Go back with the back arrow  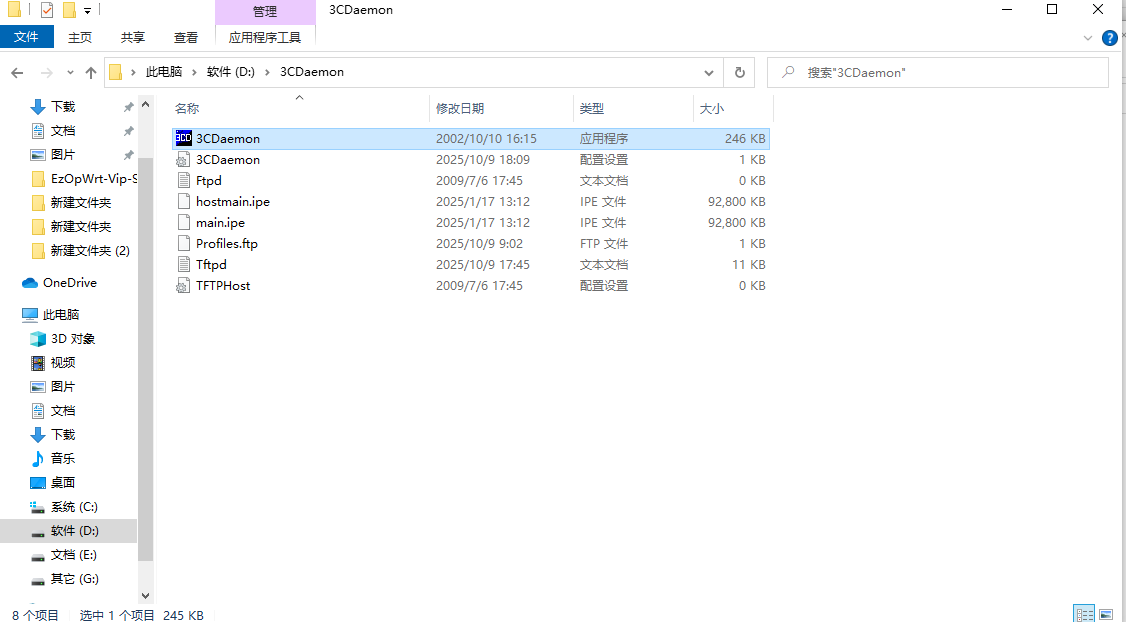pos(17,73)
